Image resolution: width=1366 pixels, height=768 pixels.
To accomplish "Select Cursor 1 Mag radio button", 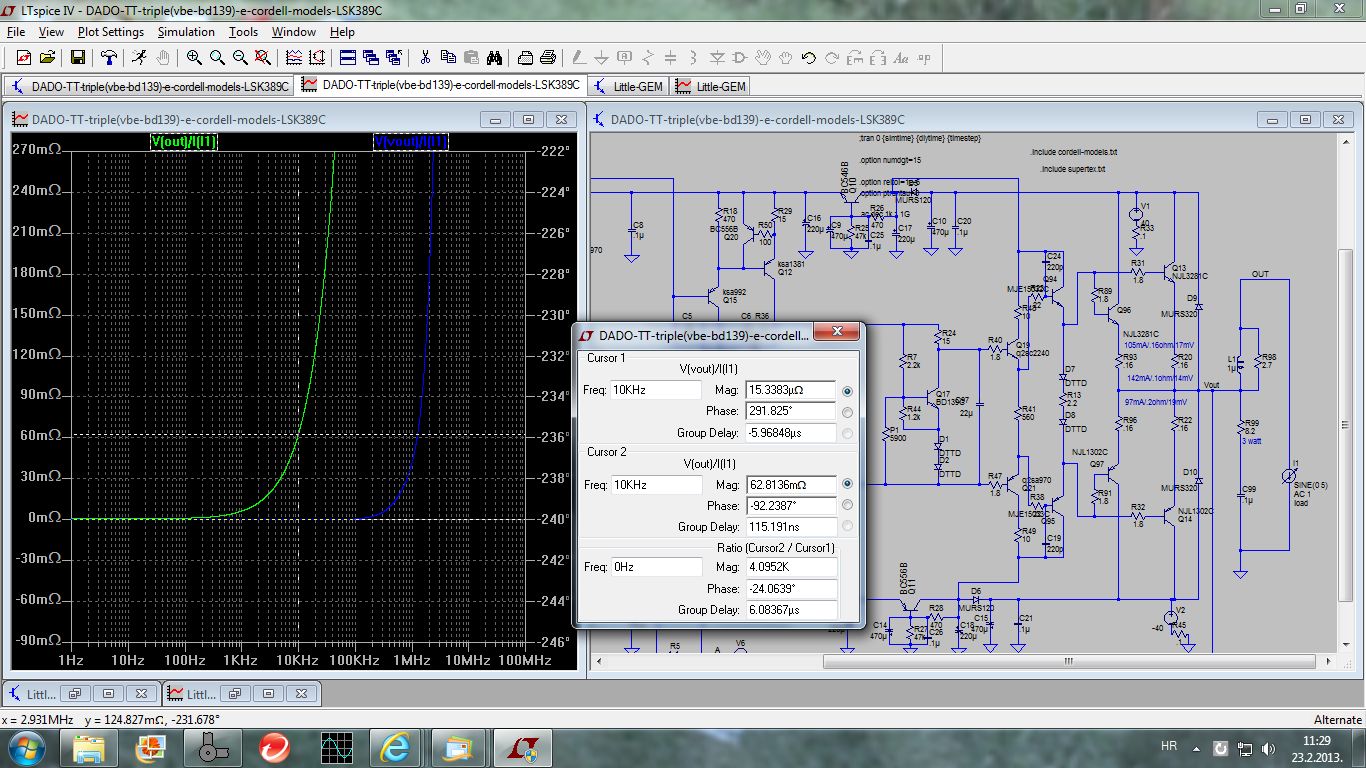I will point(848,391).
